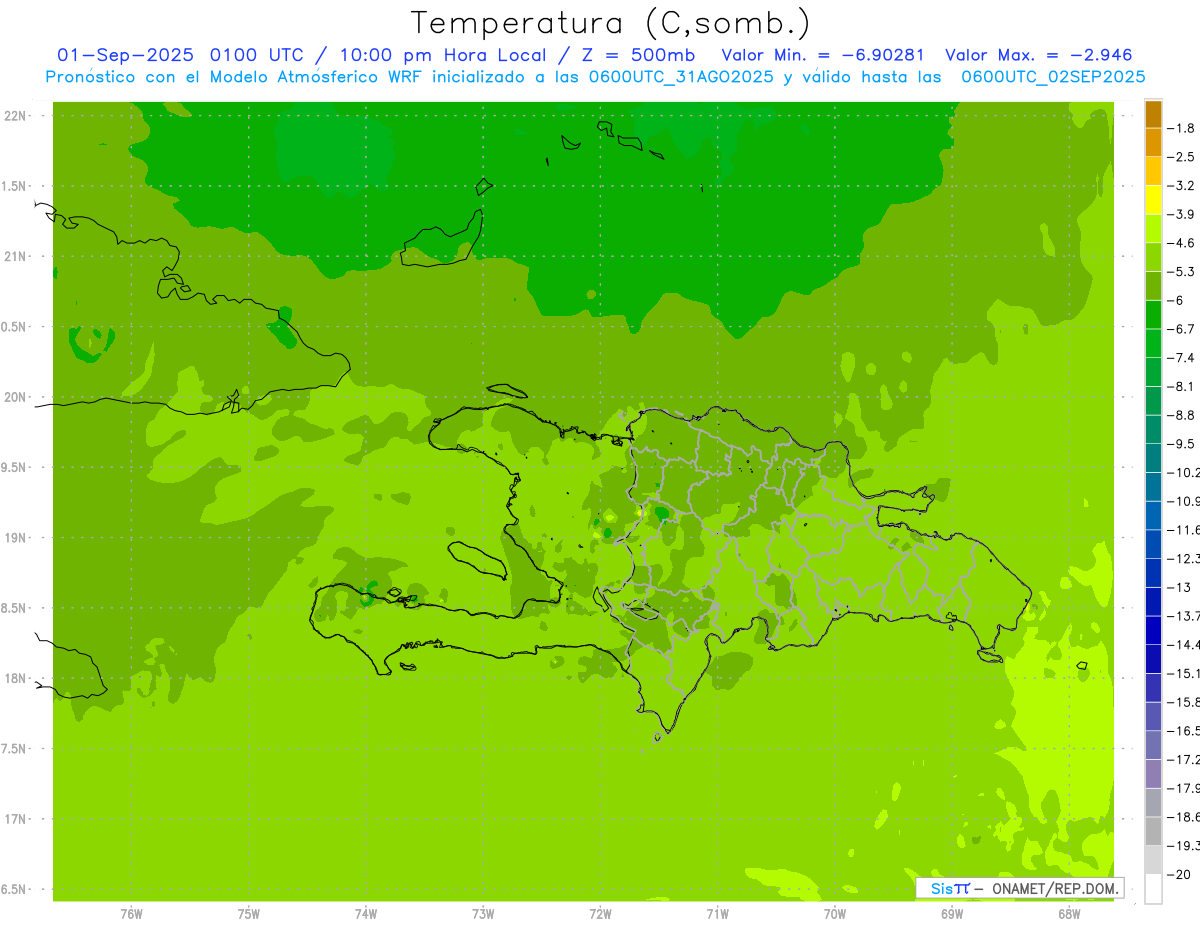Click the '-13.7' colorbar value
This screenshot has height=927, width=1200.
click(x=1184, y=616)
